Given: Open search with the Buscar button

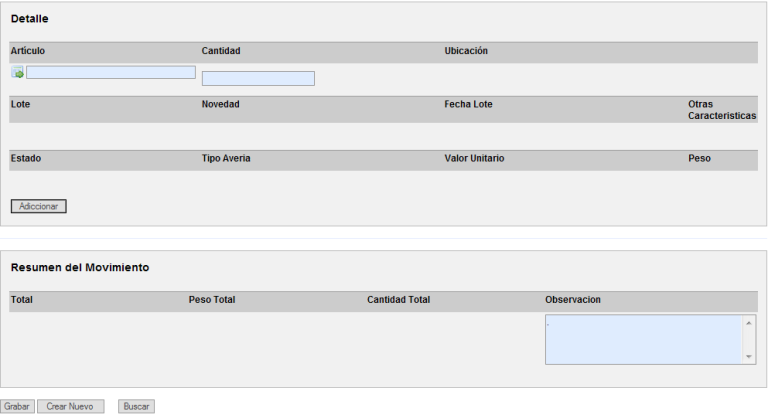Looking at the screenshot, I should click(136, 407).
